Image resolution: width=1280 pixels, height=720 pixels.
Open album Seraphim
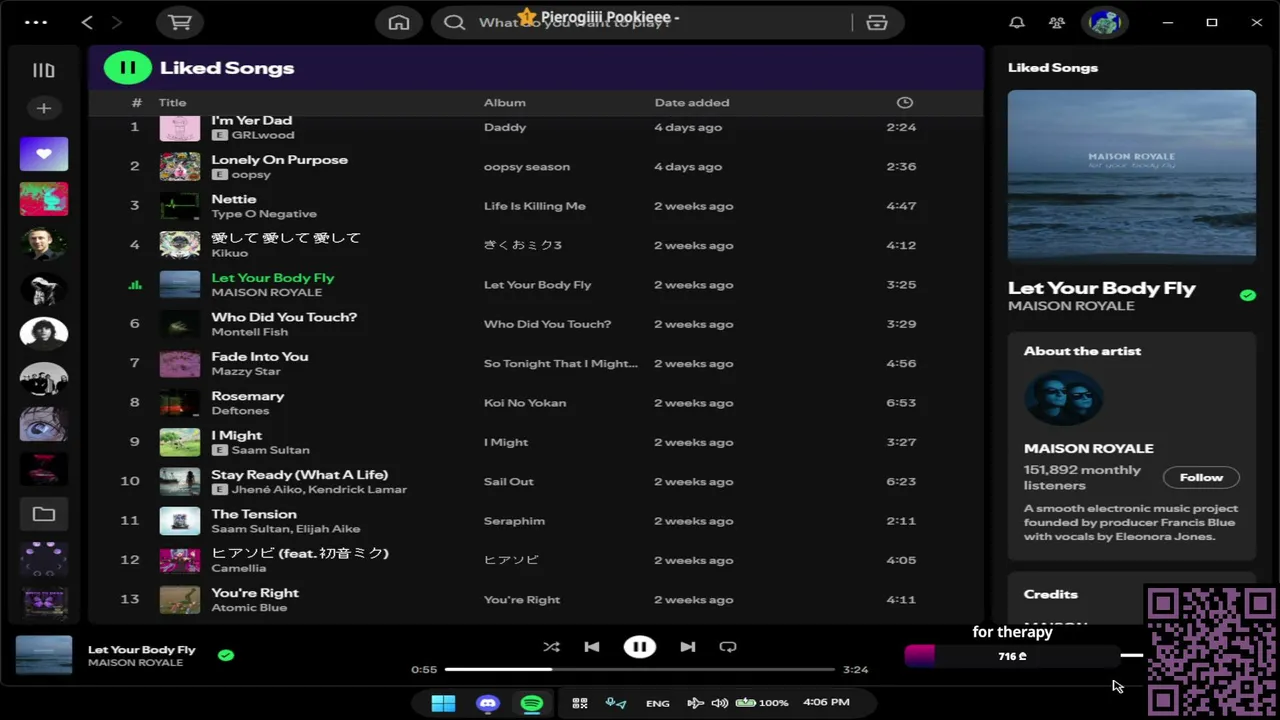click(x=514, y=521)
